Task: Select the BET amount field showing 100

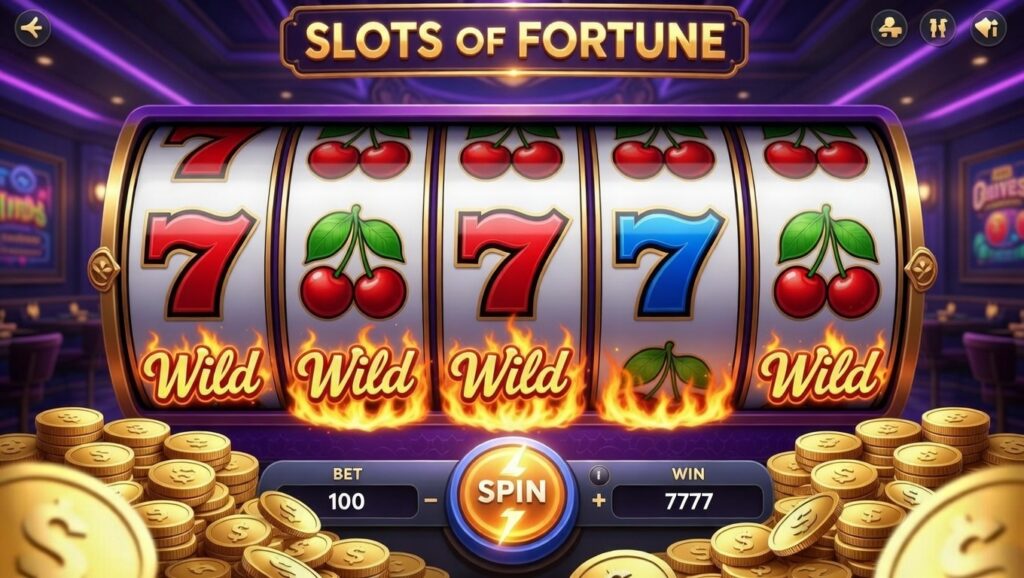Action: (346, 502)
